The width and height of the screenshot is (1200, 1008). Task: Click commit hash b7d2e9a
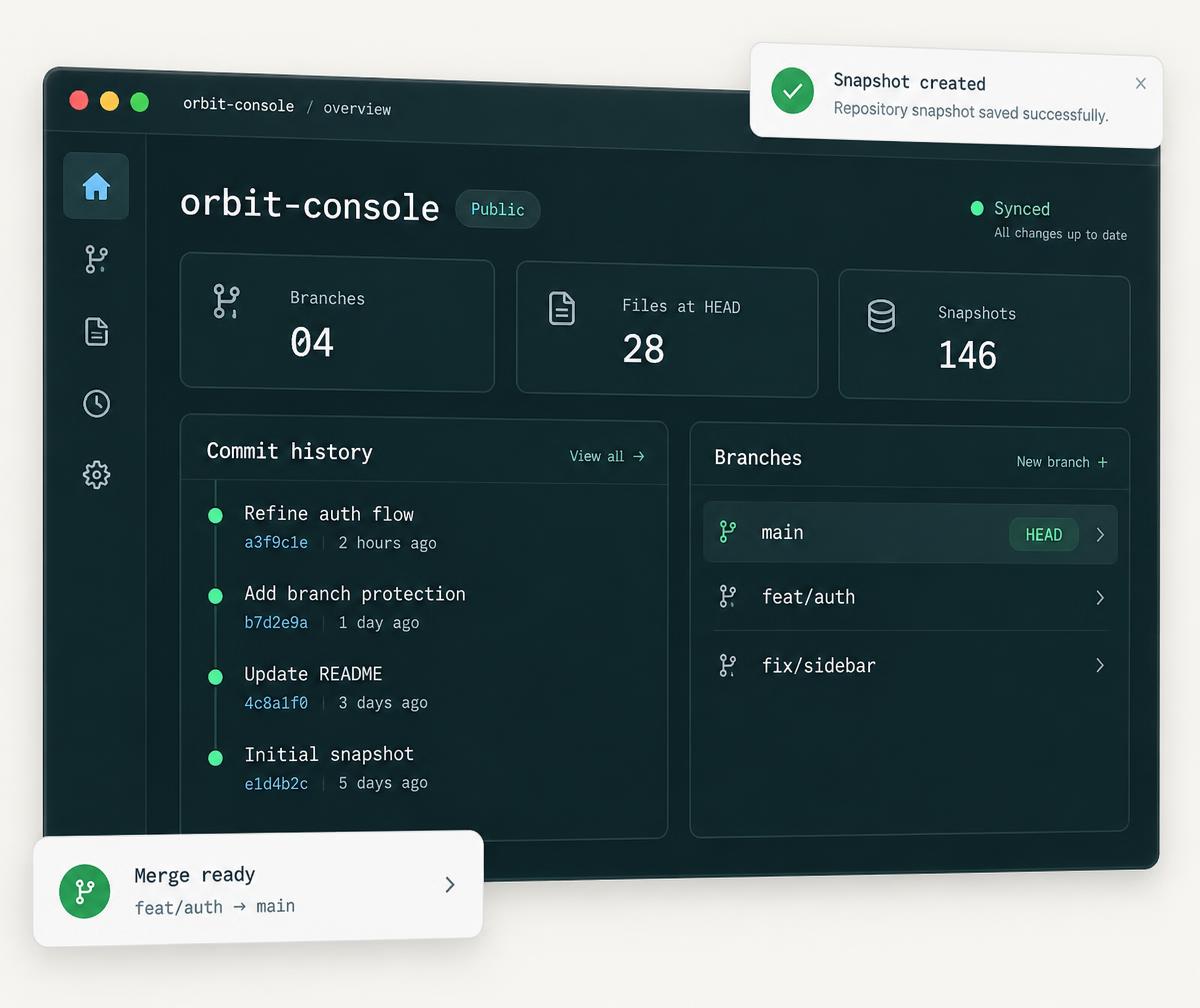[276, 623]
